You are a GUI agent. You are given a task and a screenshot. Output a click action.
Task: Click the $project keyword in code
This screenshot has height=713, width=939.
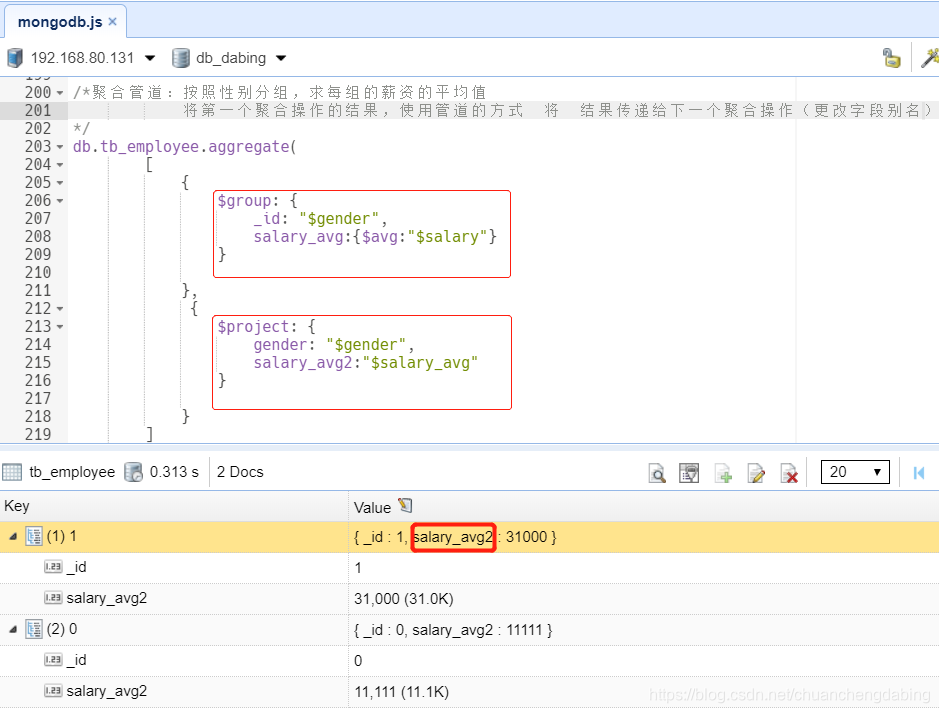click(x=253, y=327)
